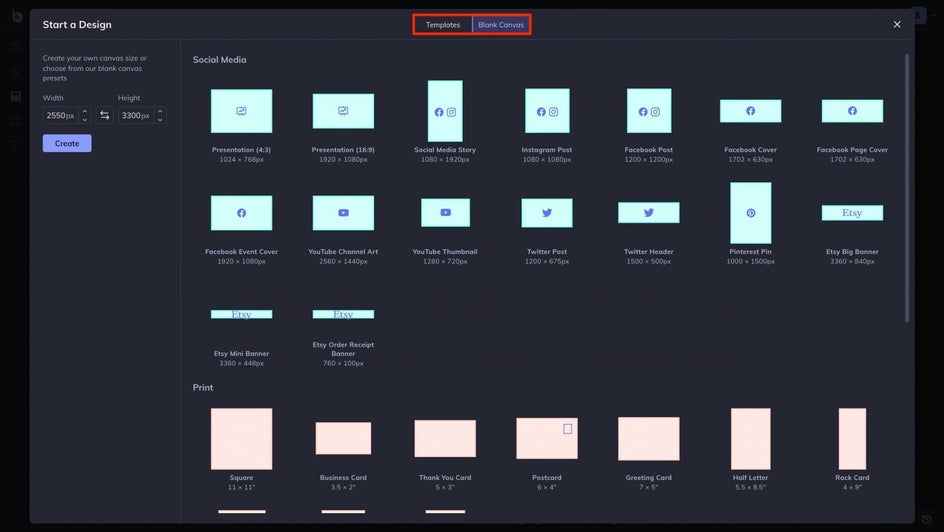
Task: Decrease the height with down stepper arrow
Action: 160,119
